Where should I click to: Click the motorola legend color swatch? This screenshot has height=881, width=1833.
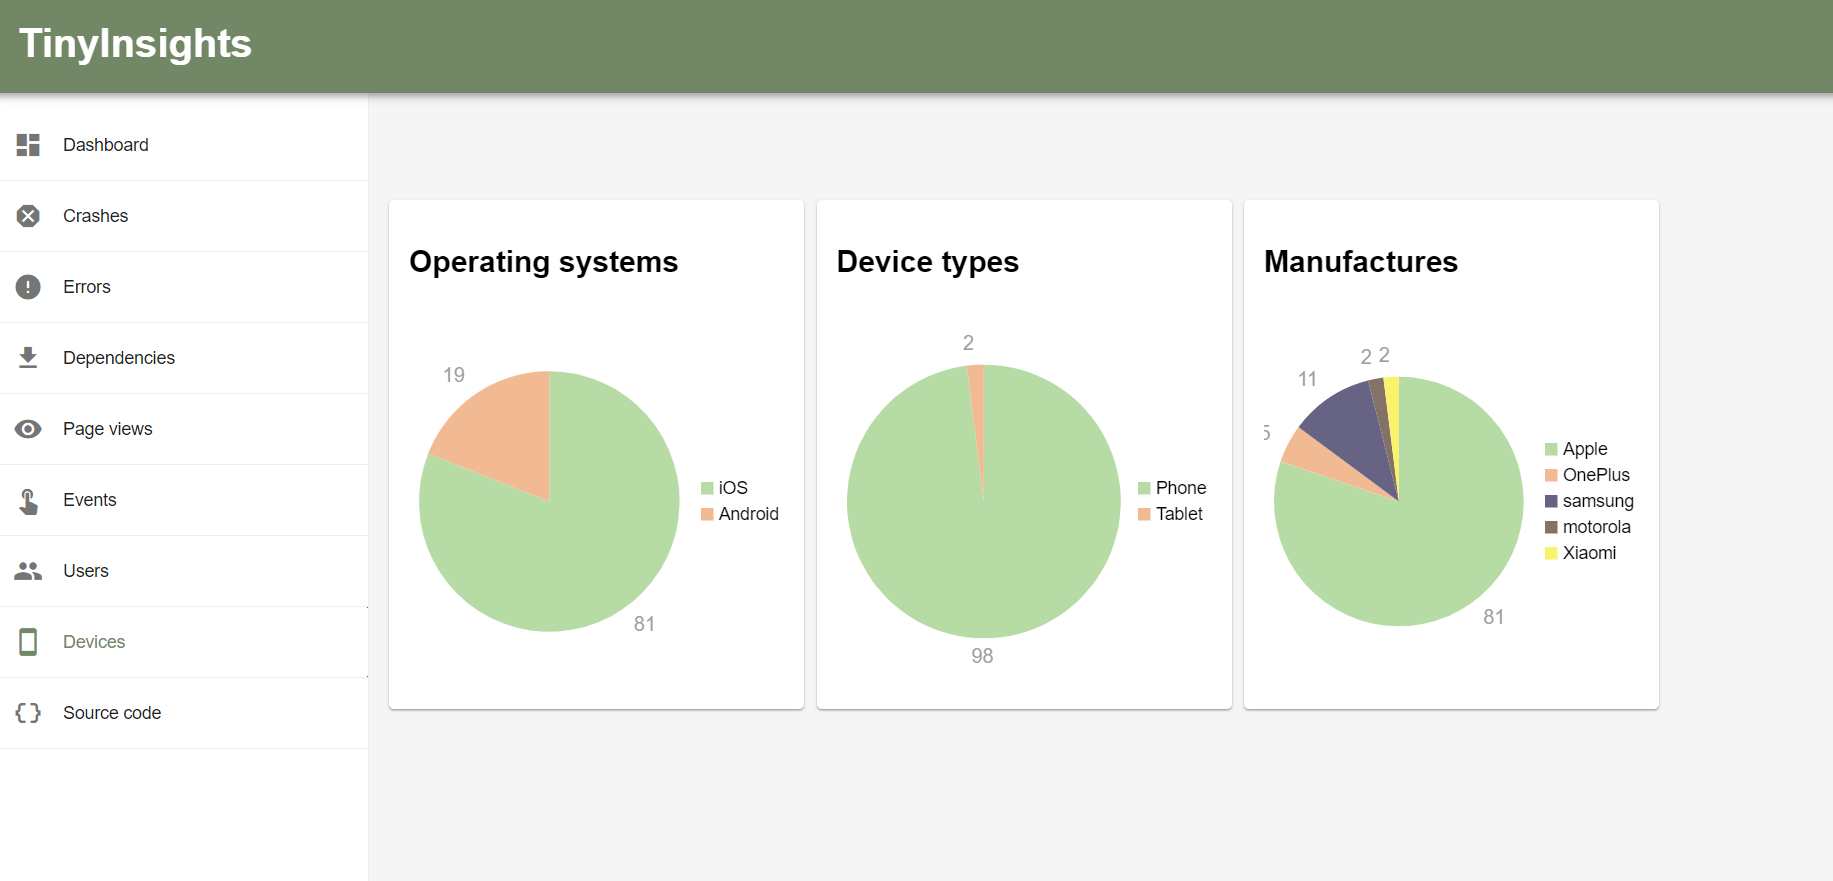pos(1551,527)
